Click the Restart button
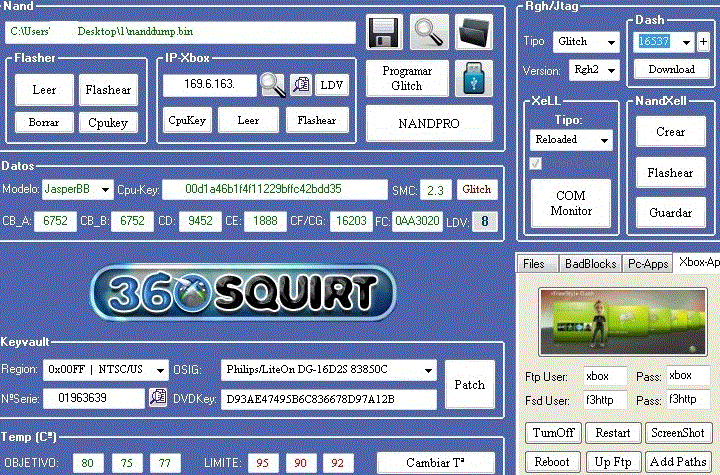Image resolution: width=720 pixels, height=475 pixels. tap(613, 433)
